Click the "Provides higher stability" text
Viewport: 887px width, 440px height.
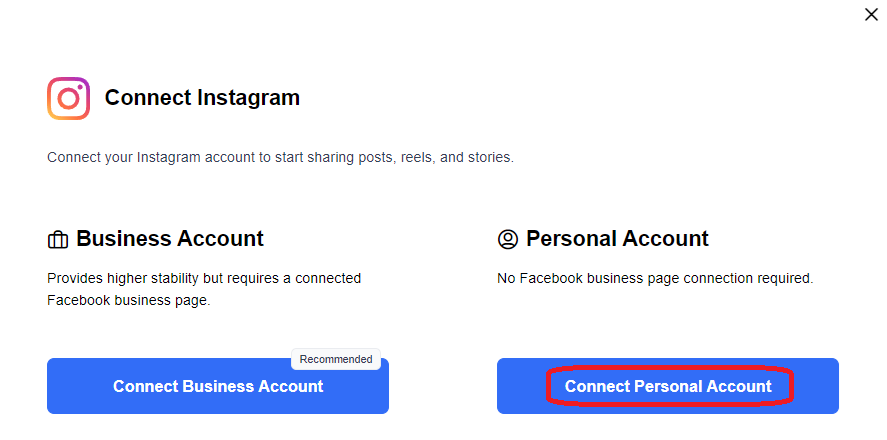click(125, 278)
